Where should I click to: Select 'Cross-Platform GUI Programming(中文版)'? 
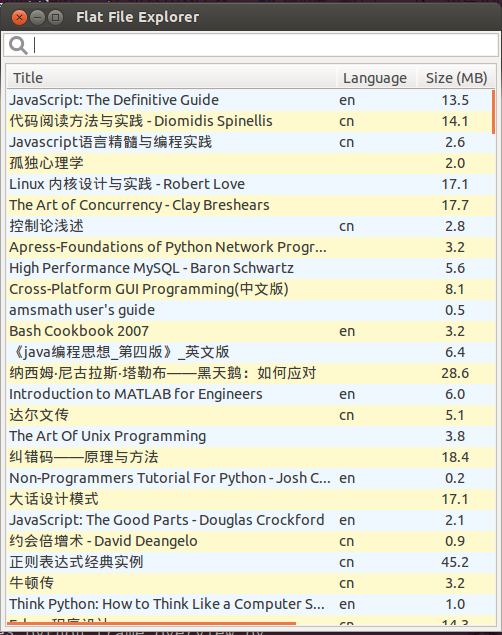[251, 289]
